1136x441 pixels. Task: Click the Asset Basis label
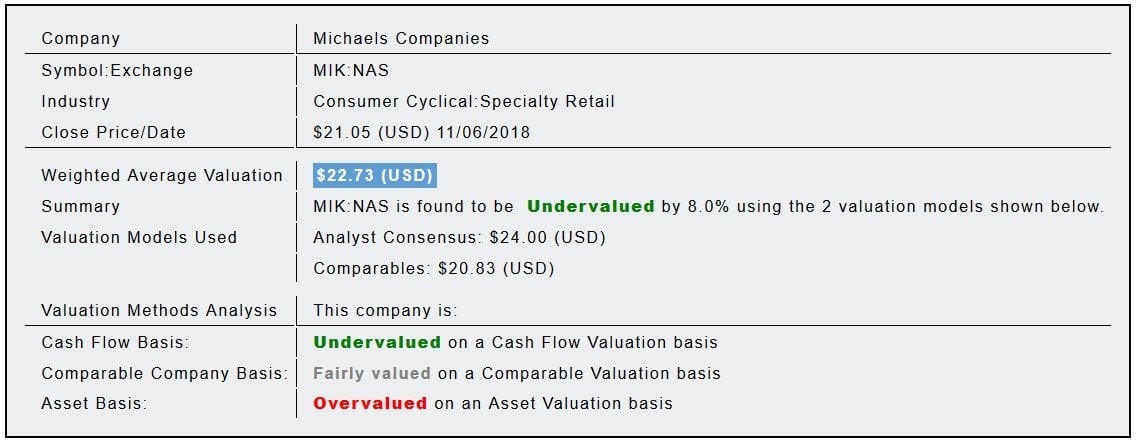click(x=94, y=404)
